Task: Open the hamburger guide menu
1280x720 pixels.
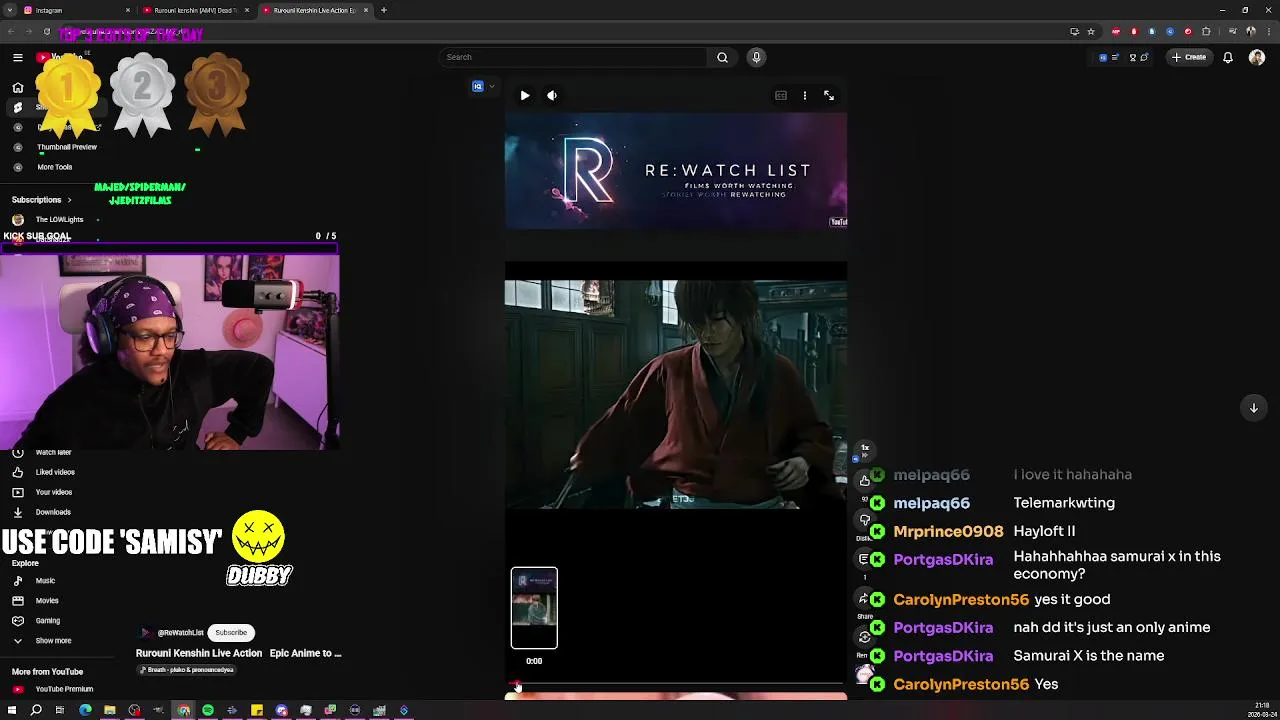Action: [17, 58]
